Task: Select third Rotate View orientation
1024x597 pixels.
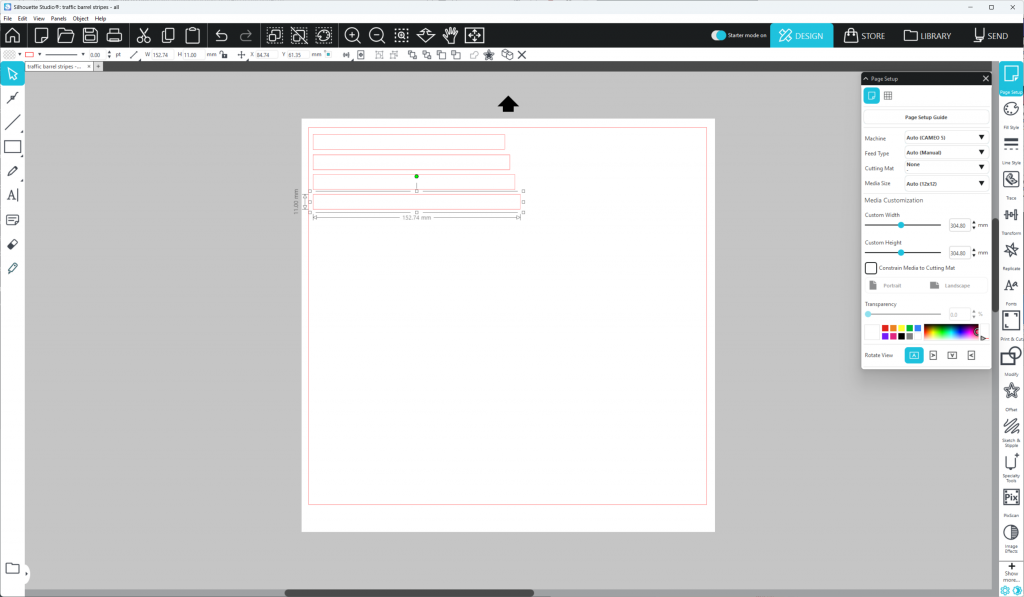Action: [952, 355]
